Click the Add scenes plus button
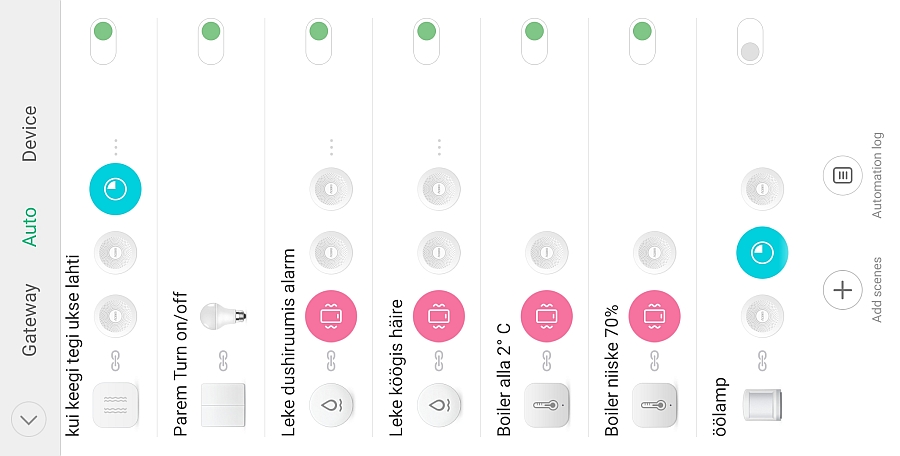This screenshot has height=456, width=900. [x=843, y=290]
